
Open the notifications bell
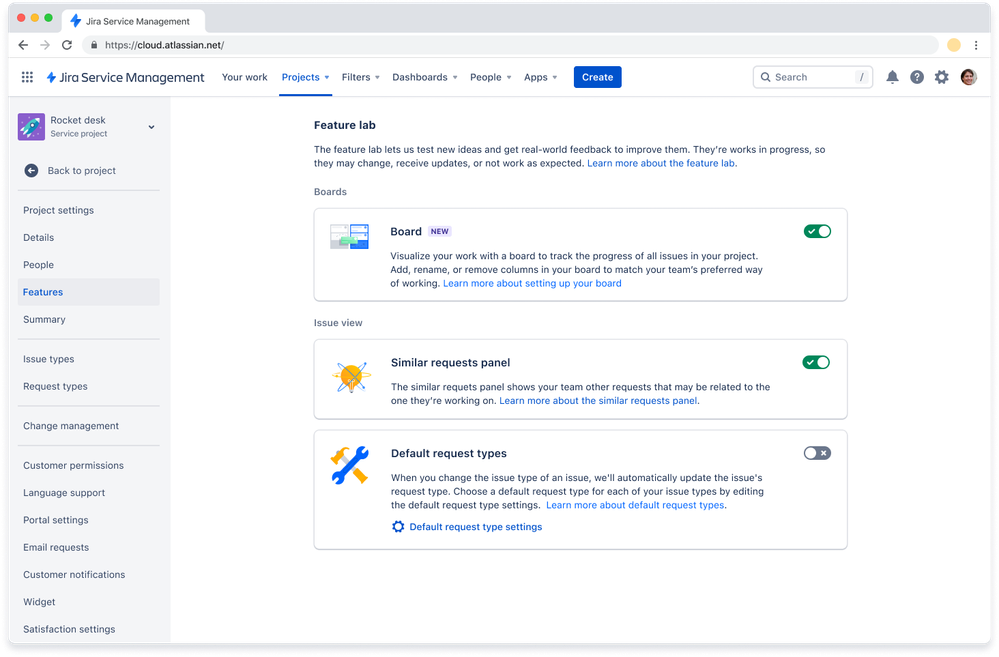892,77
